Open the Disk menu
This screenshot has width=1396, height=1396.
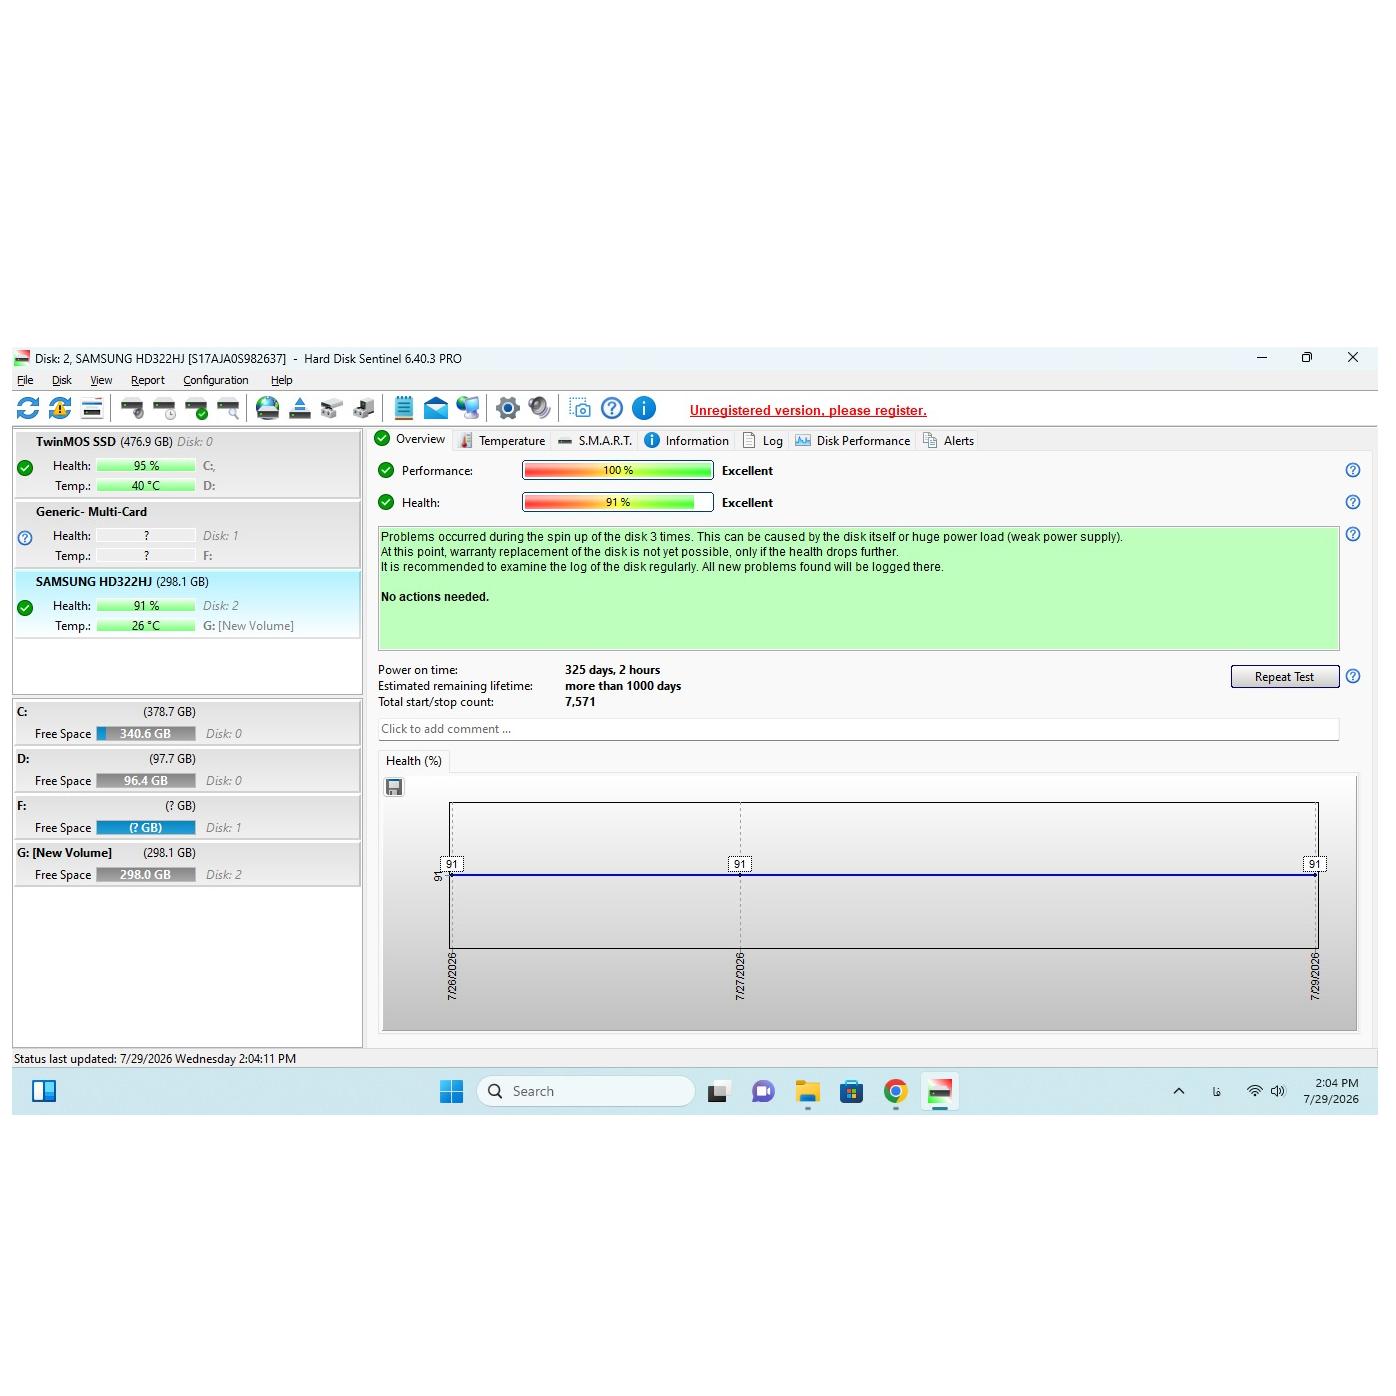[x=62, y=380]
